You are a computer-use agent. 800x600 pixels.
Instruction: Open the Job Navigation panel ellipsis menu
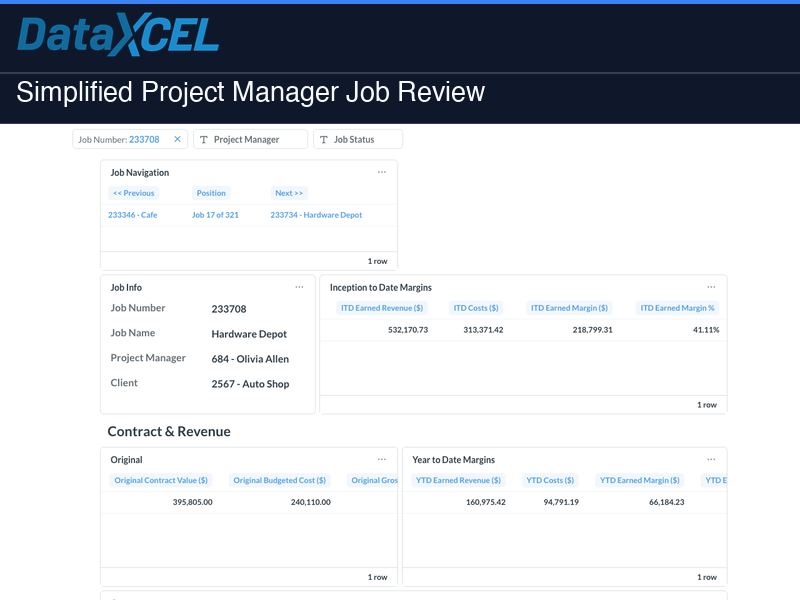click(x=381, y=171)
